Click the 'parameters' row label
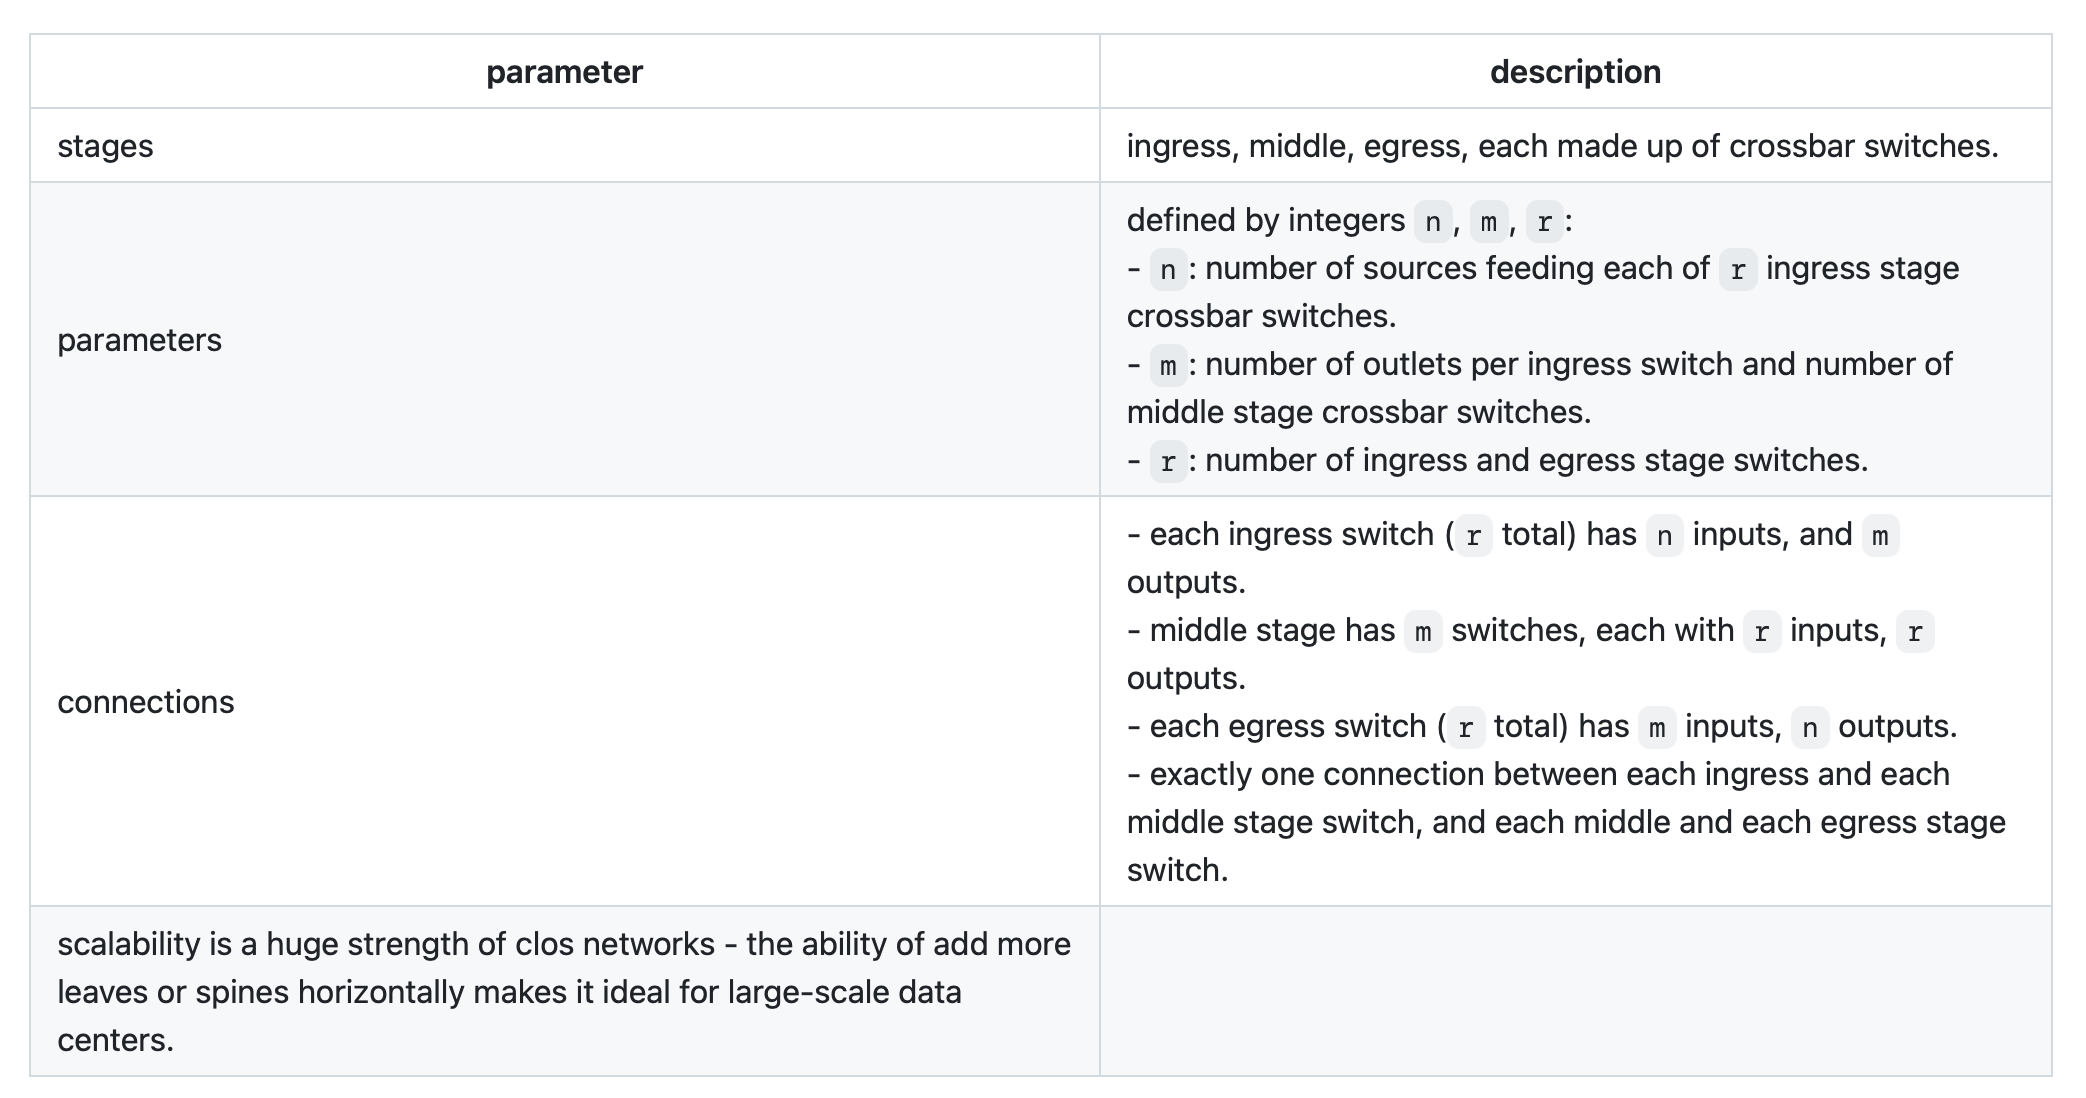Screen dimensions: 2086x1098 tap(139, 340)
